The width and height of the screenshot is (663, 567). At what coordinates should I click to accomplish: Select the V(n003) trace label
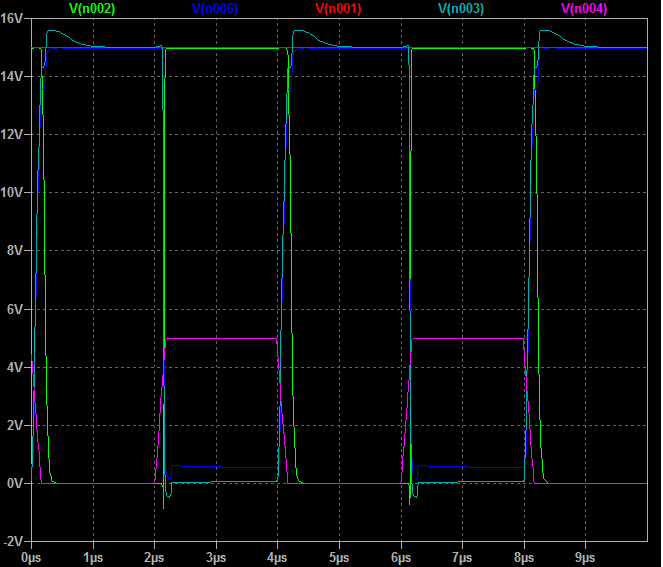[461, 8]
